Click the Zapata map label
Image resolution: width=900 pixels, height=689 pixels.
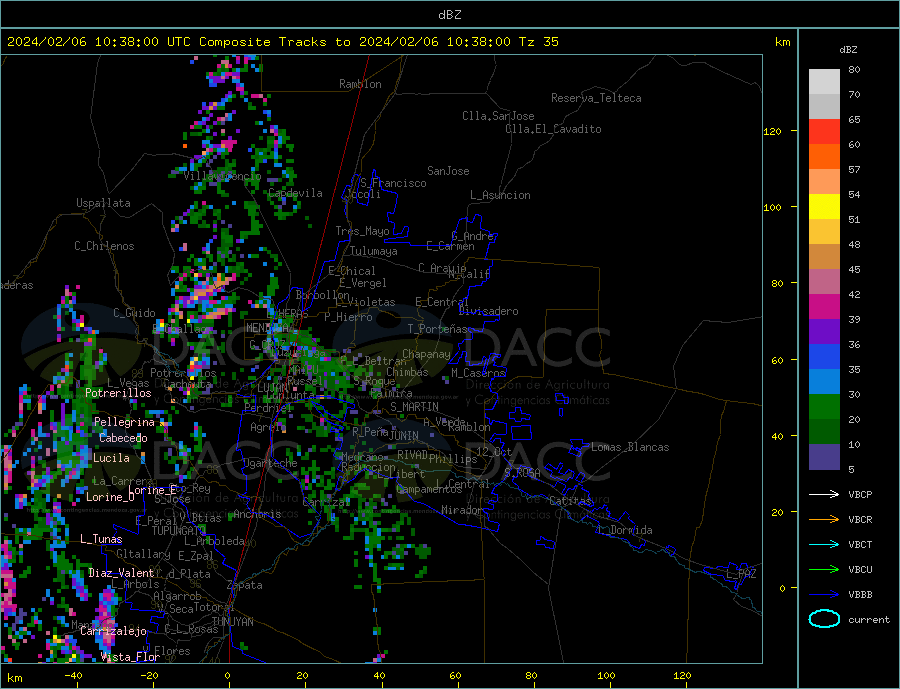pos(245,586)
